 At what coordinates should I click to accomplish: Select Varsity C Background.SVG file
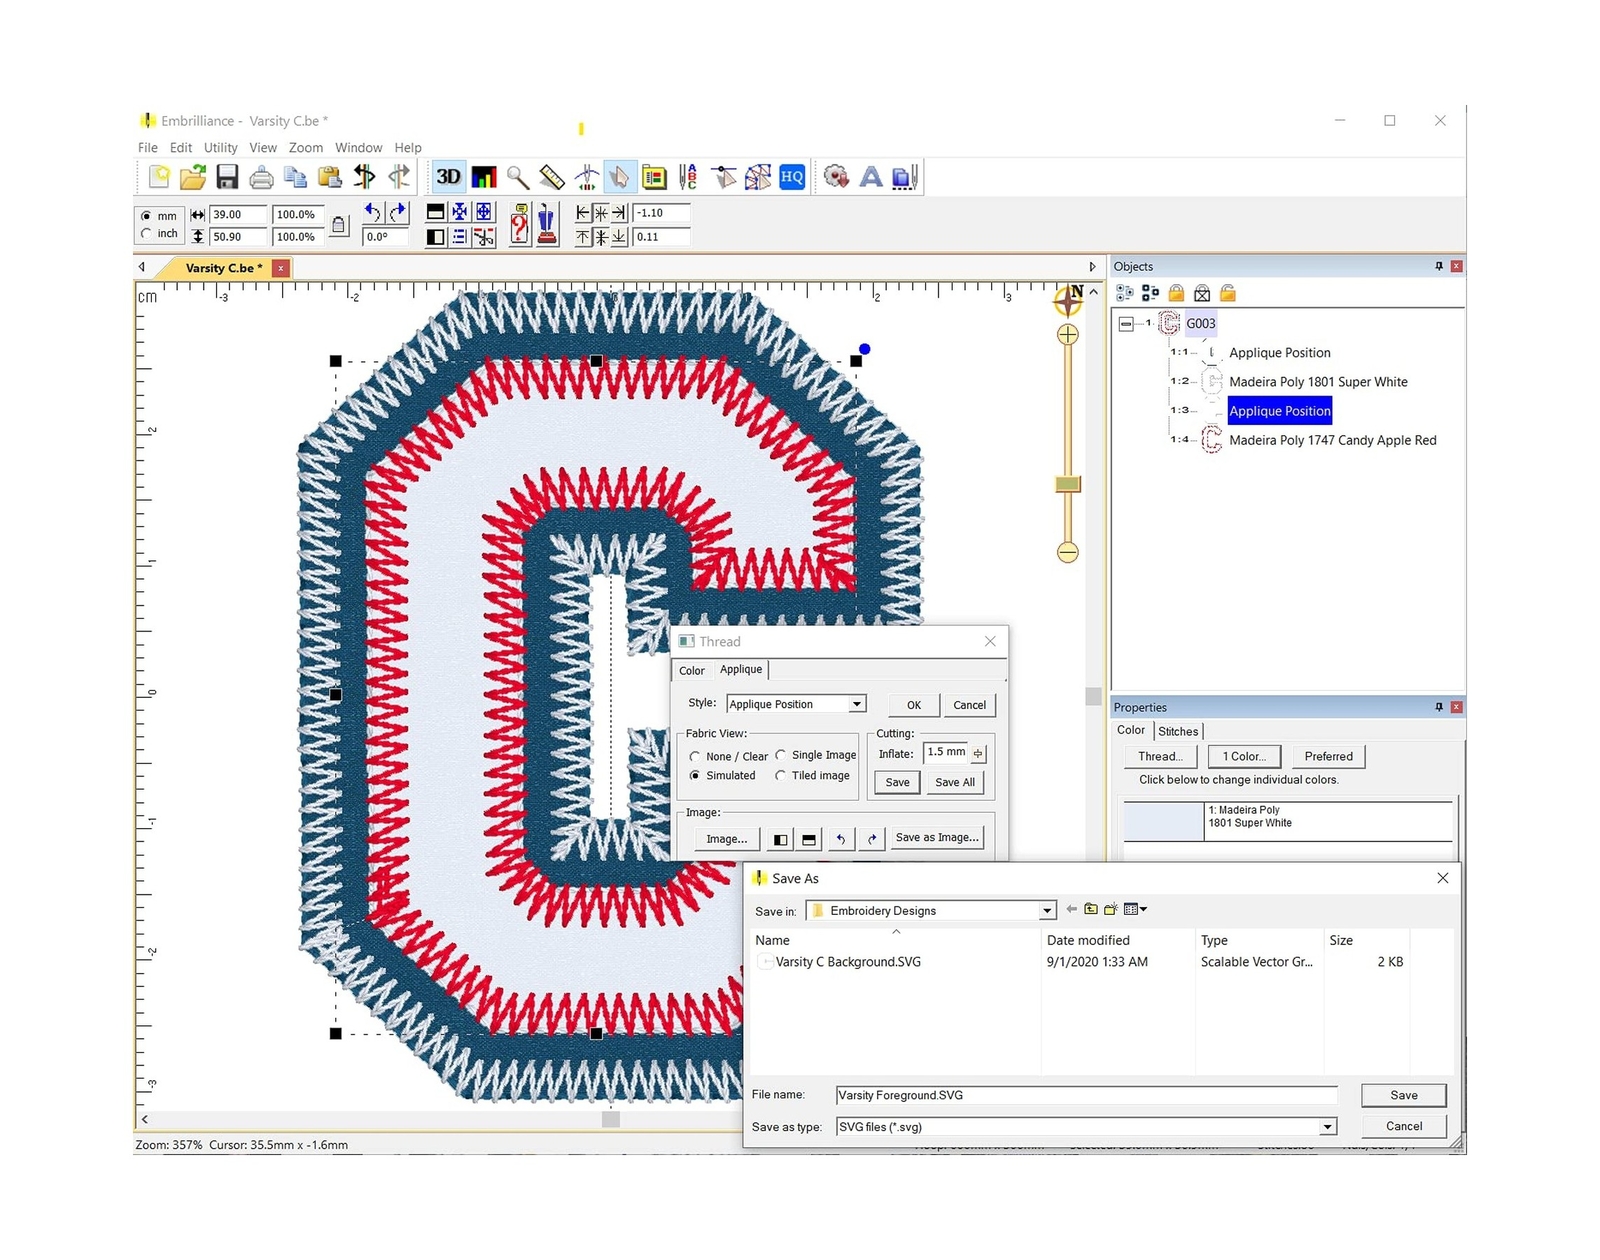click(848, 961)
